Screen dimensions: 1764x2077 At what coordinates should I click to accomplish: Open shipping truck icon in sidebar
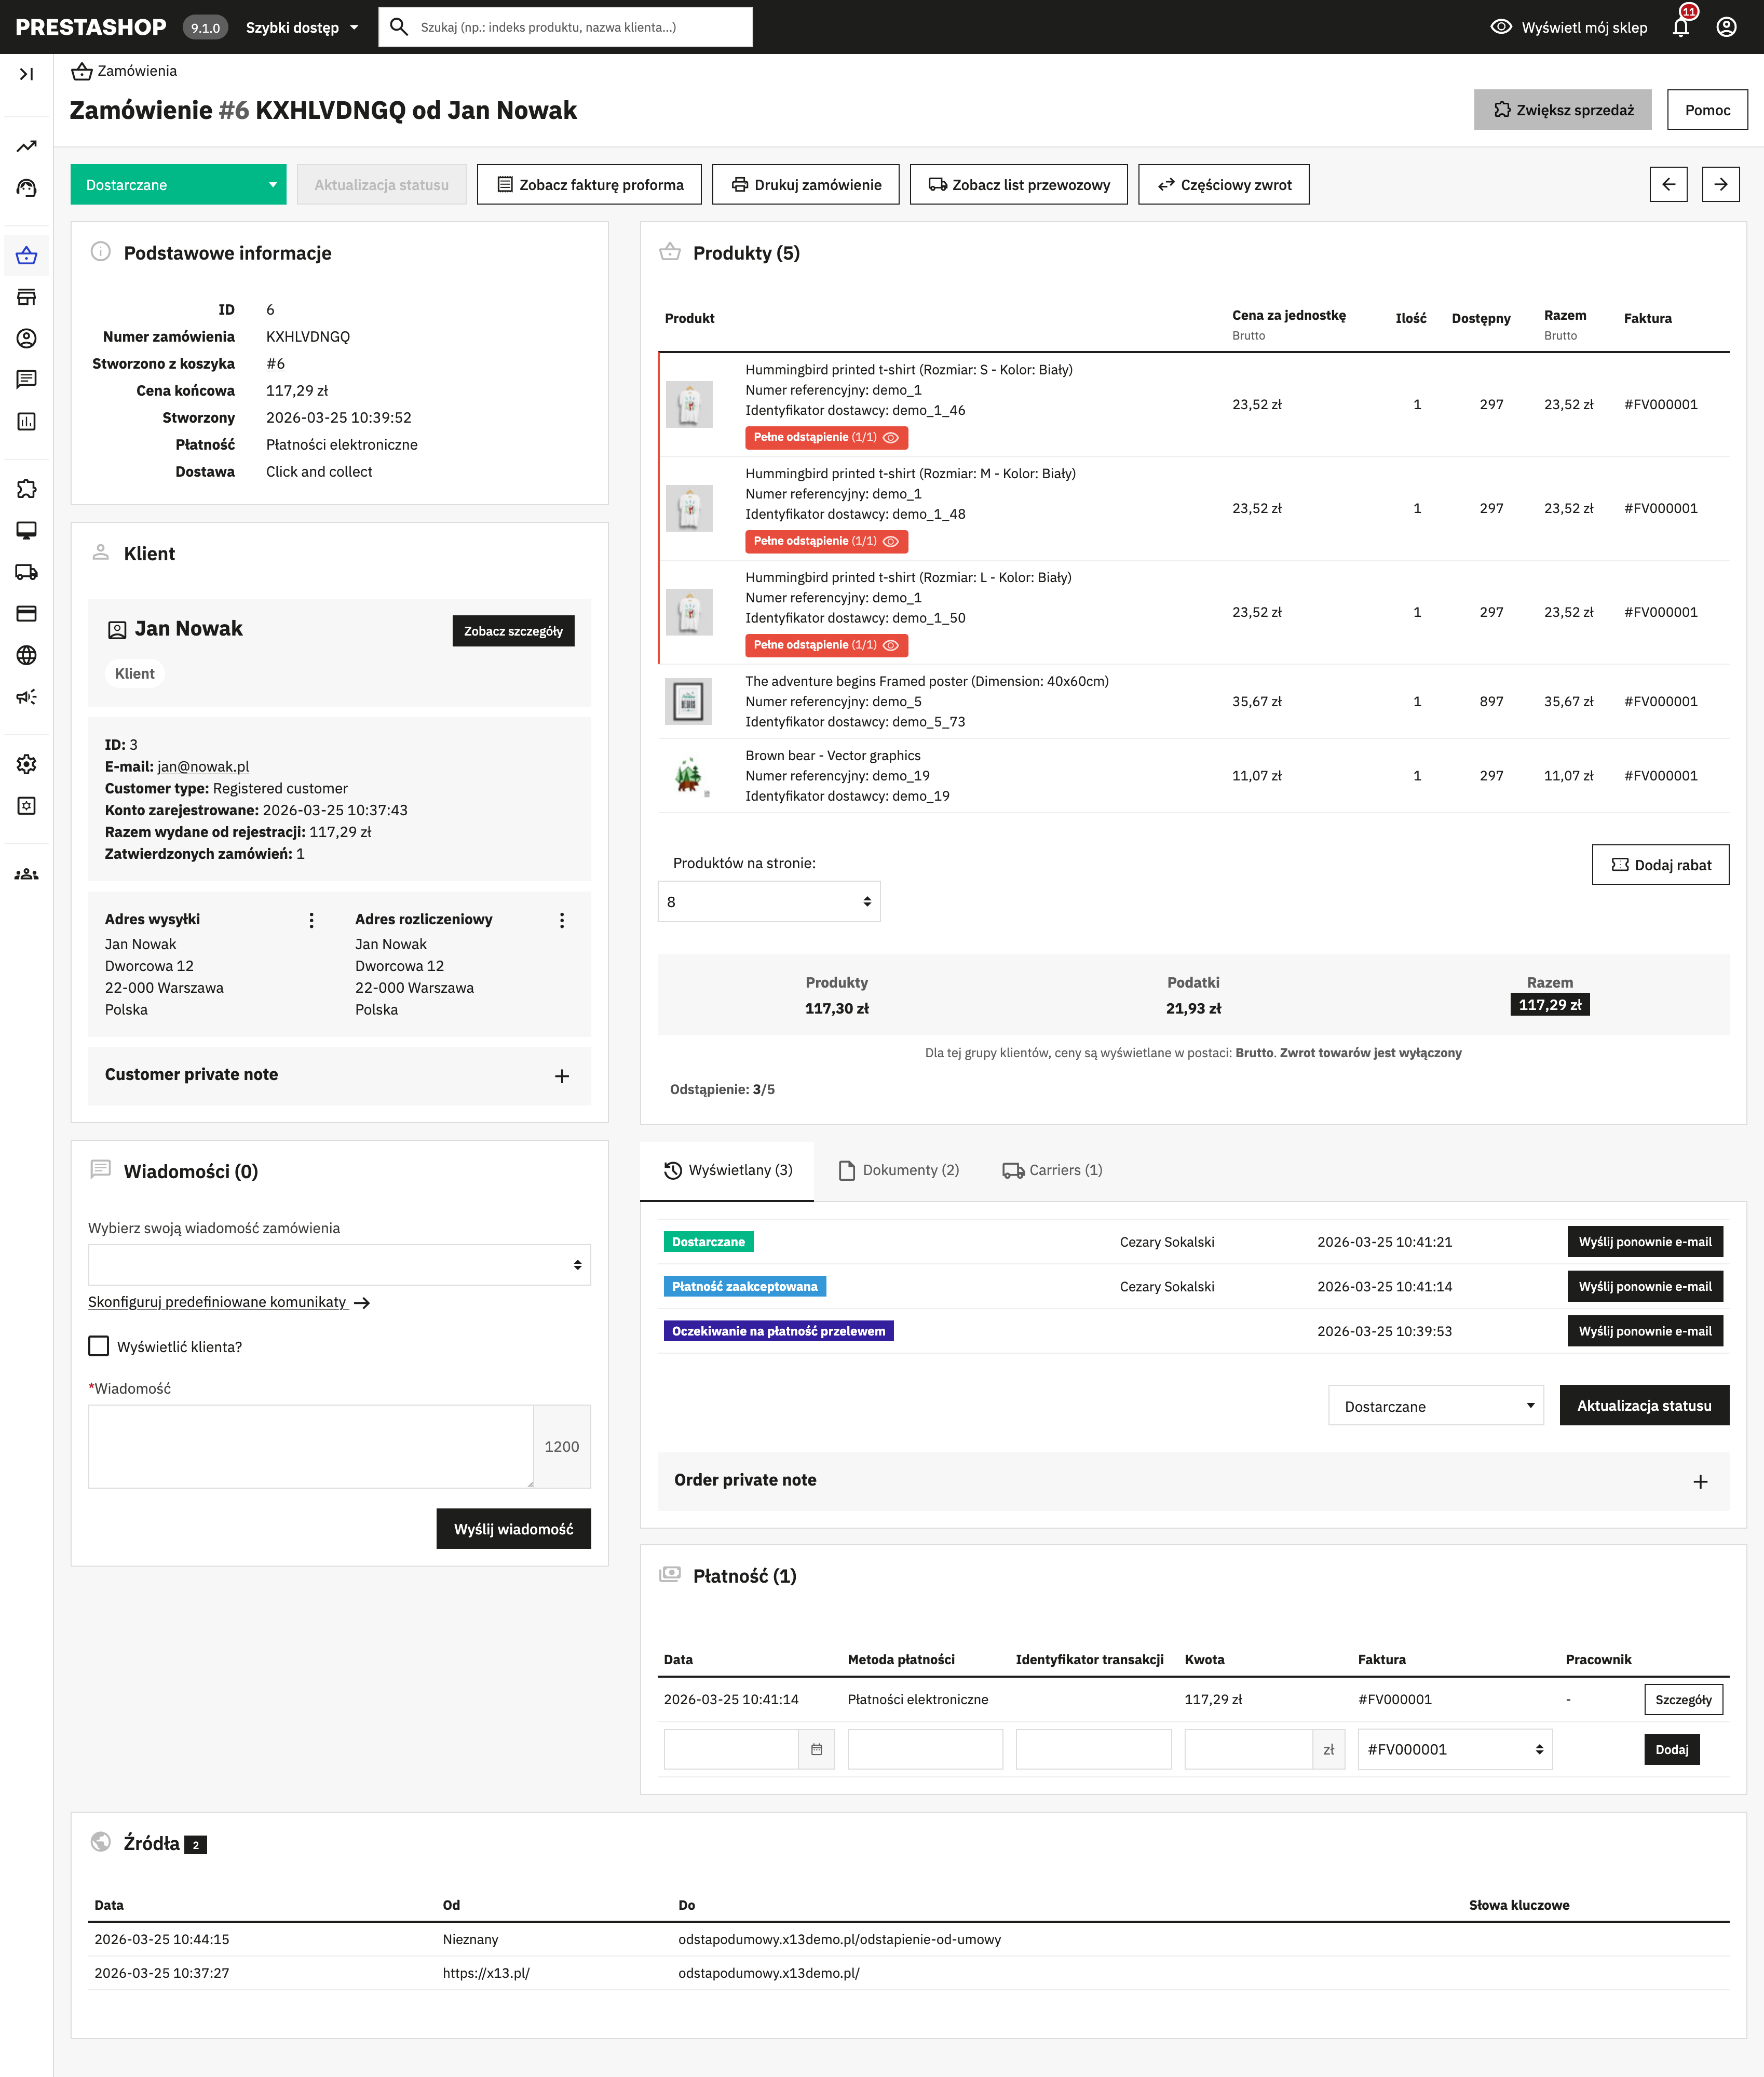click(x=27, y=572)
